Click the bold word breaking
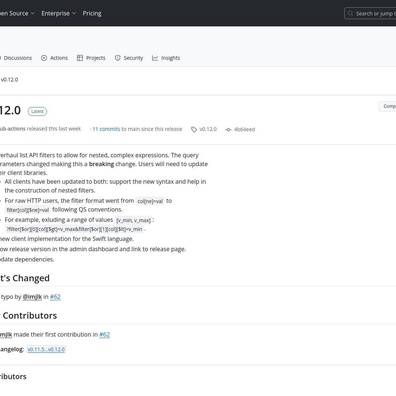This screenshot has height=396, width=396. tap(101, 164)
